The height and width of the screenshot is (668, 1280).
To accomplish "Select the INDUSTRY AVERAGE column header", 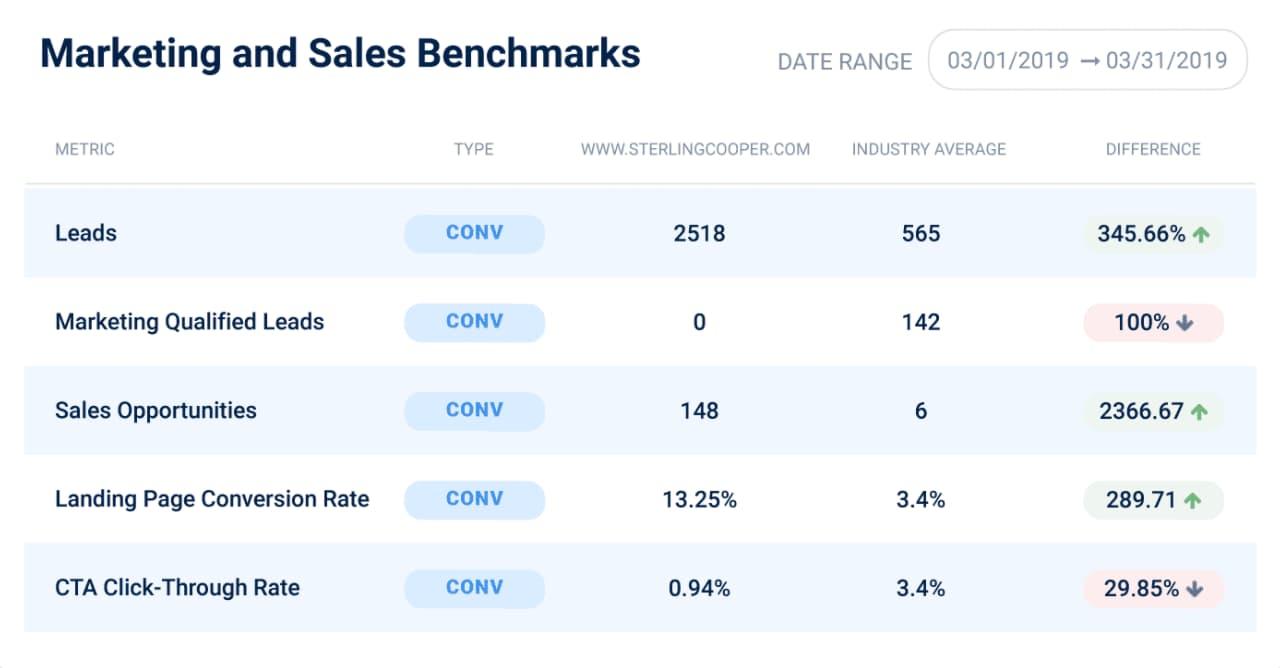I will point(928,149).
